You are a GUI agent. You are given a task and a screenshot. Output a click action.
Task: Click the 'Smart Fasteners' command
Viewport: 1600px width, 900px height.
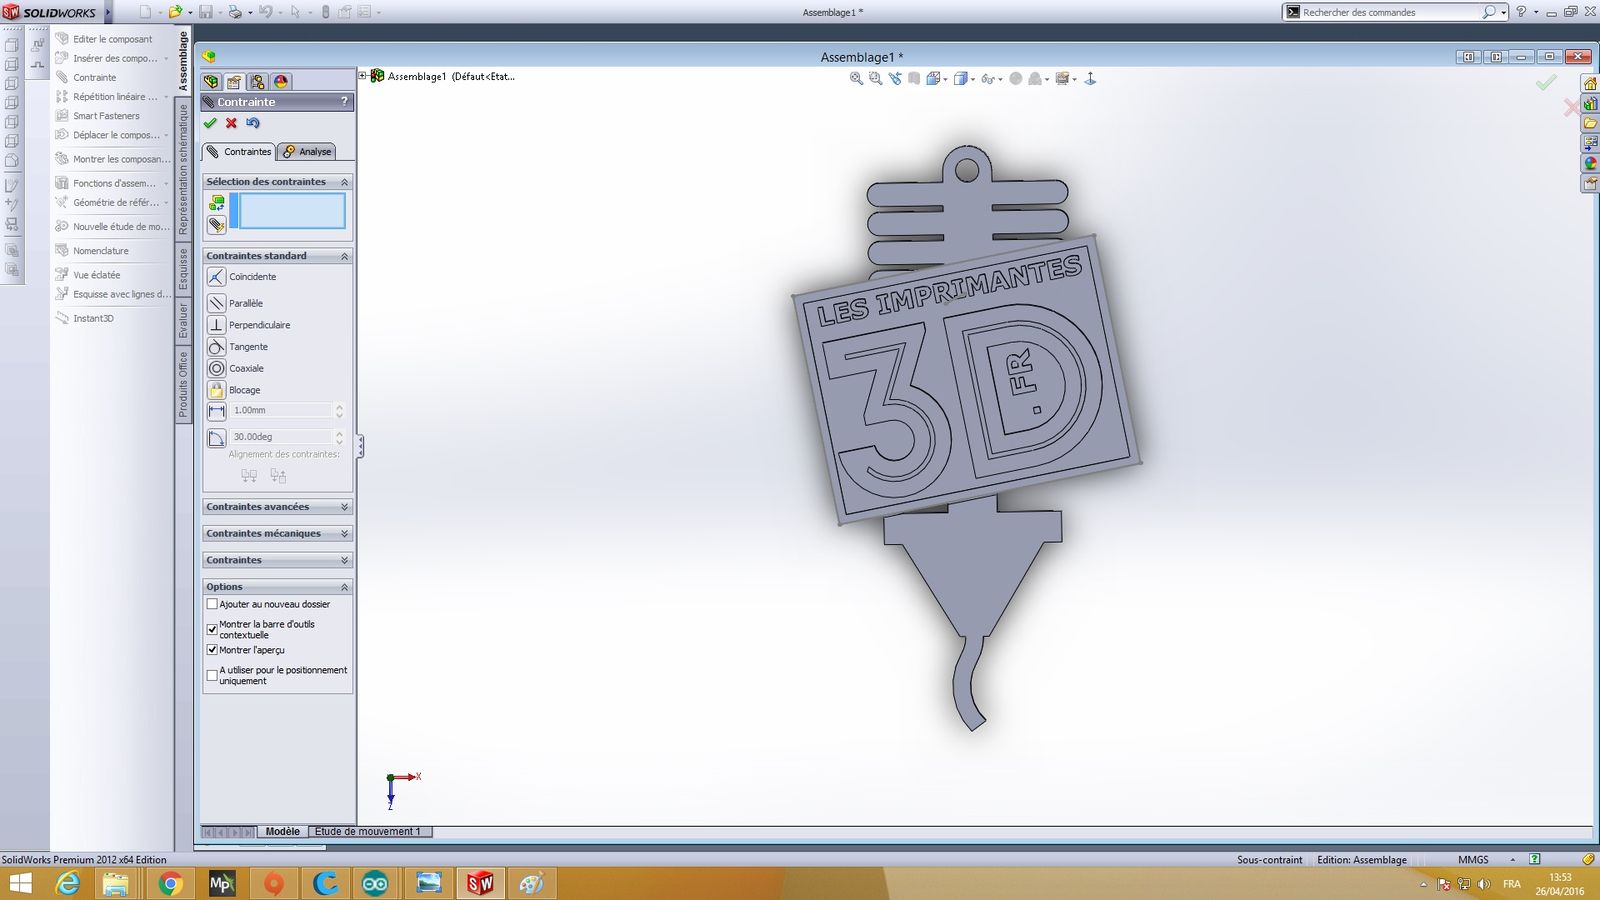tap(98, 116)
